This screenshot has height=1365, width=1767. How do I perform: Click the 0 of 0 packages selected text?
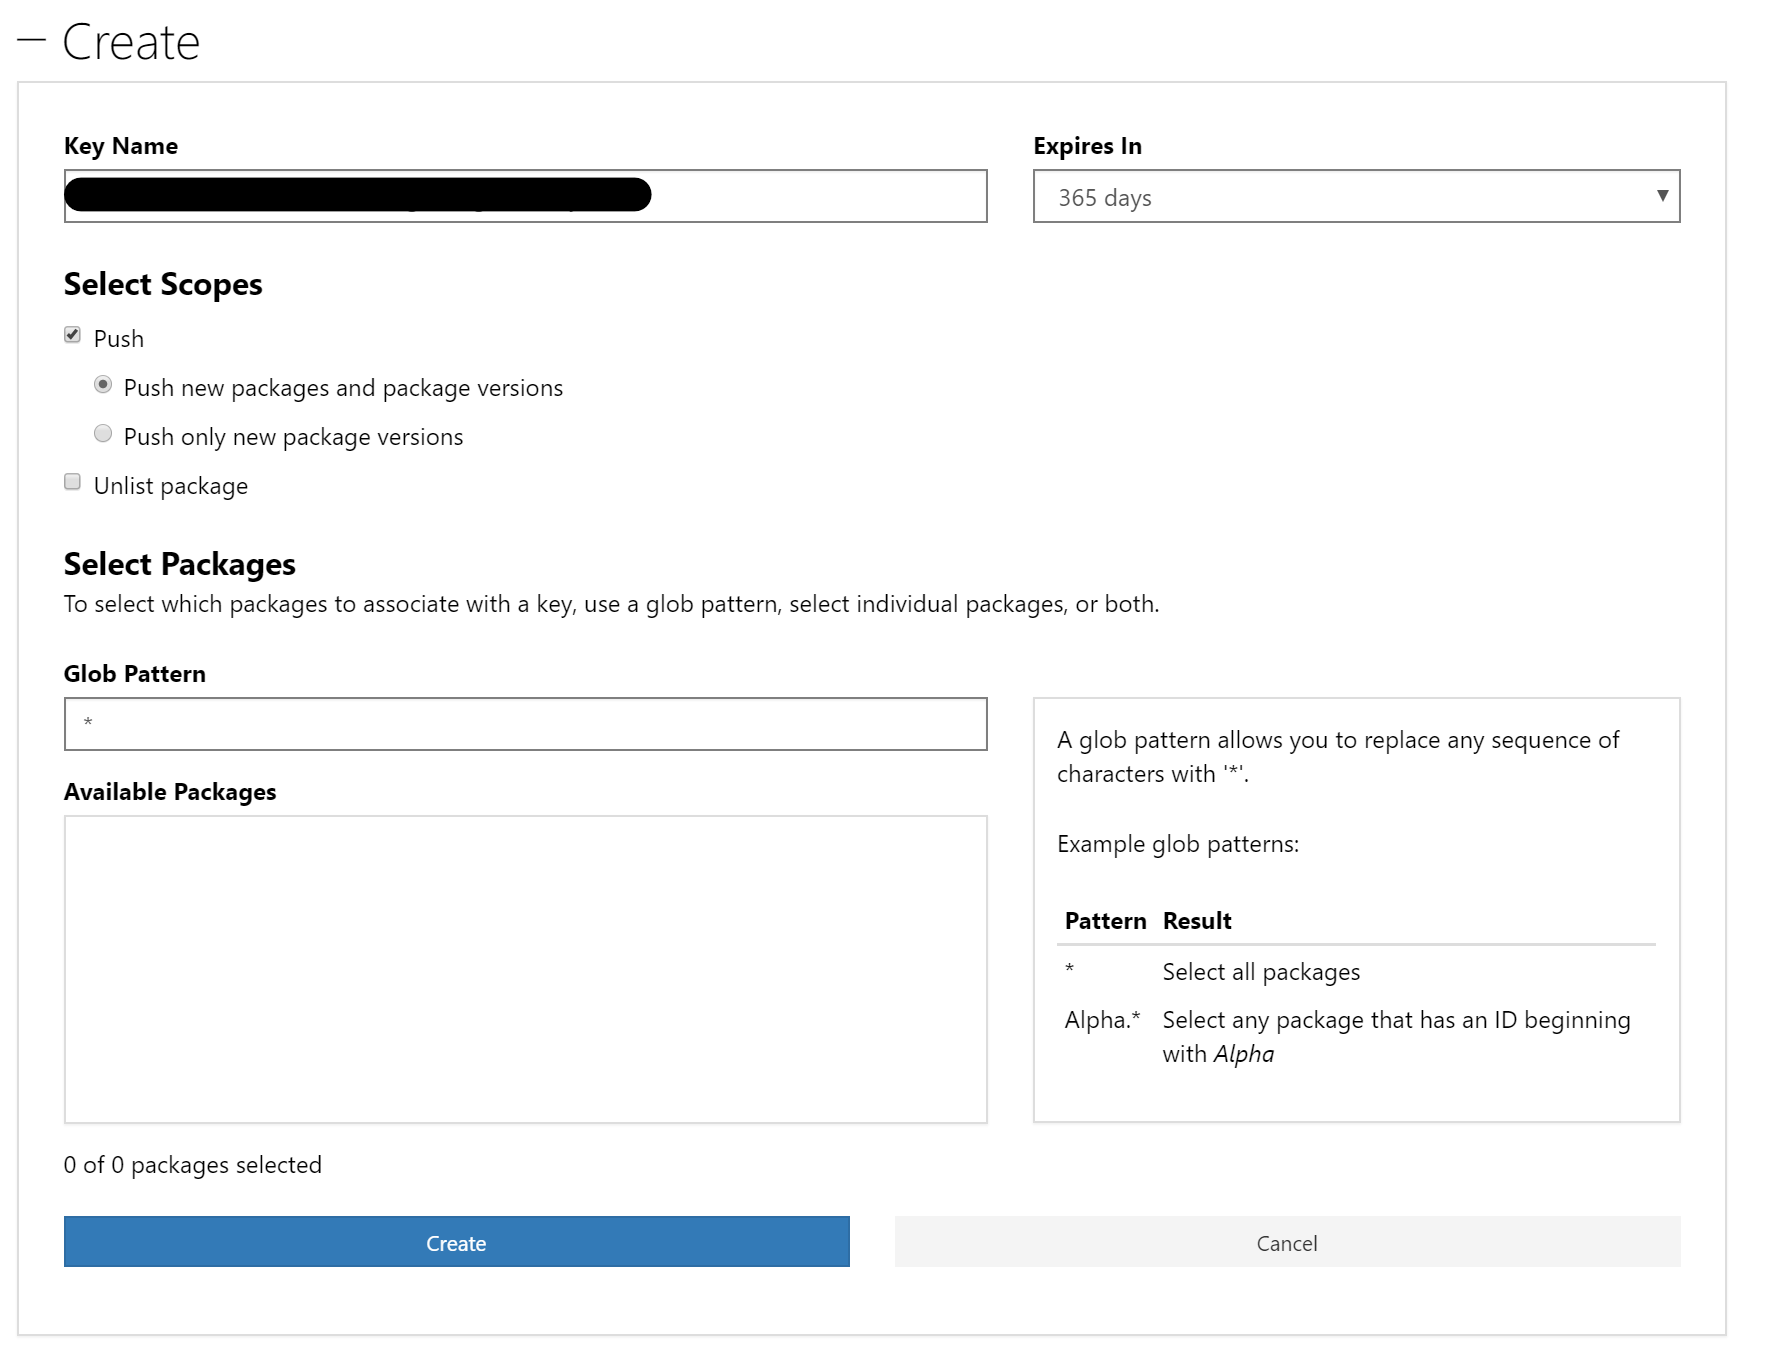coord(193,1165)
